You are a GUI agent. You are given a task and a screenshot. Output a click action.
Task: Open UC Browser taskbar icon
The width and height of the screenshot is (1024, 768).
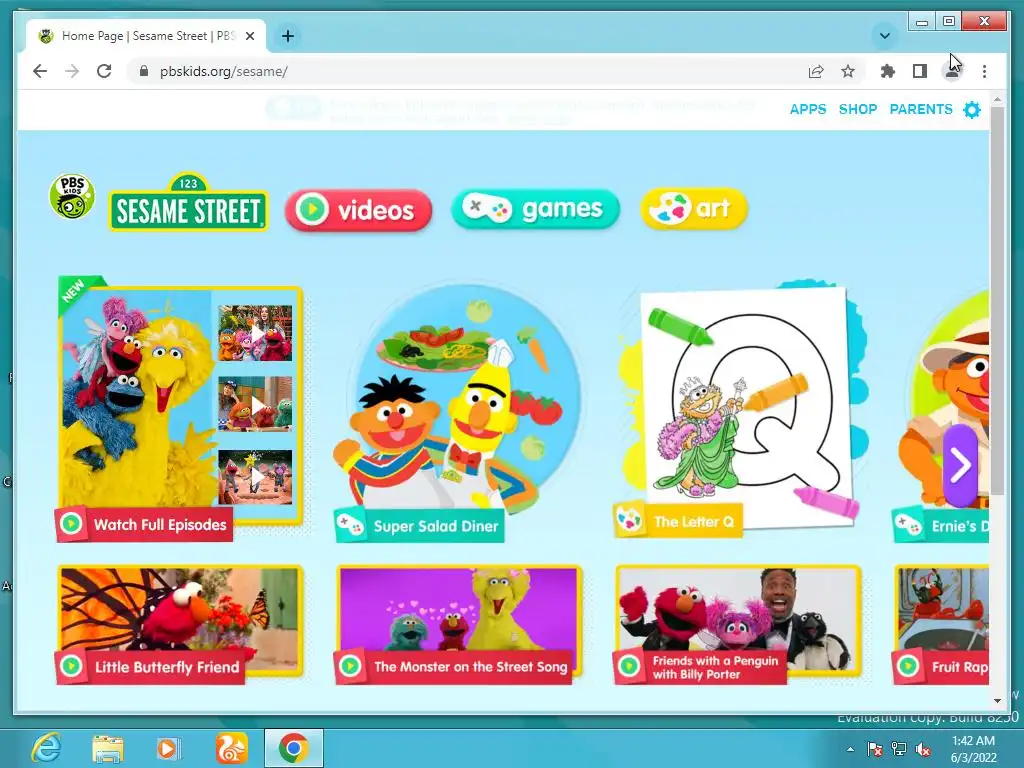click(231, 748)
